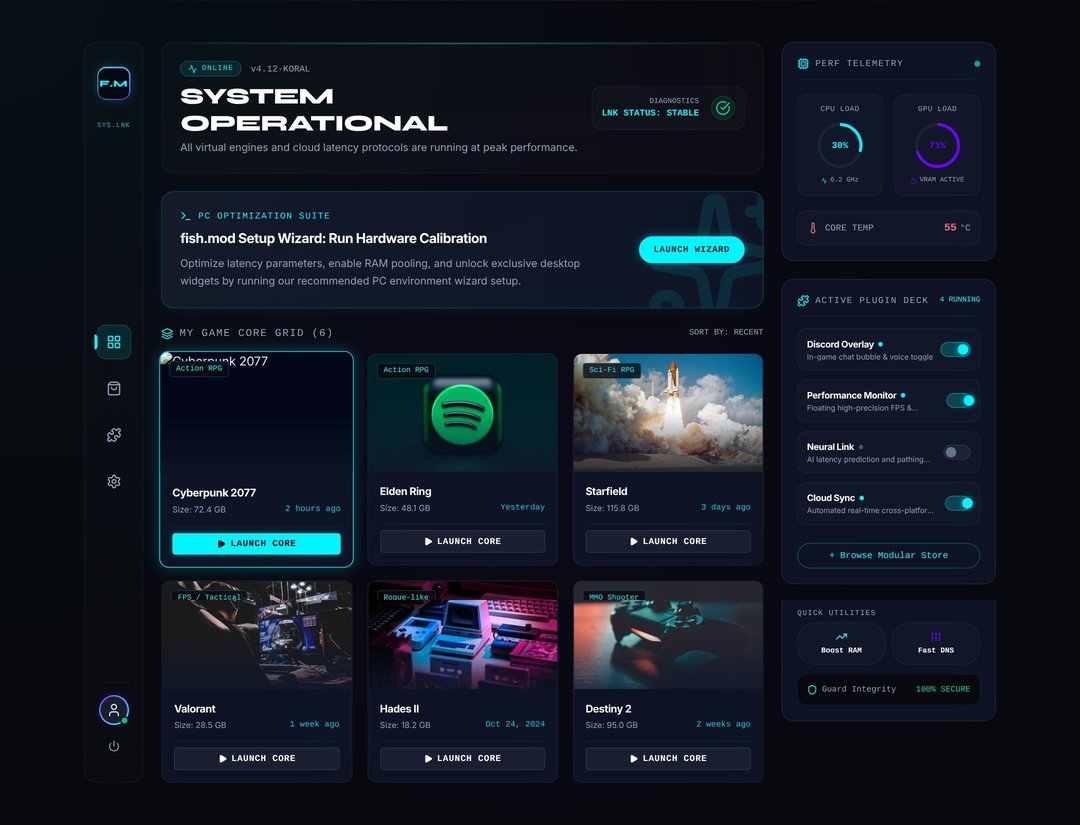Viewport: 1080px width, 825px height.
Task: Launch Core for Hades II
Action: tap(462, 758)
